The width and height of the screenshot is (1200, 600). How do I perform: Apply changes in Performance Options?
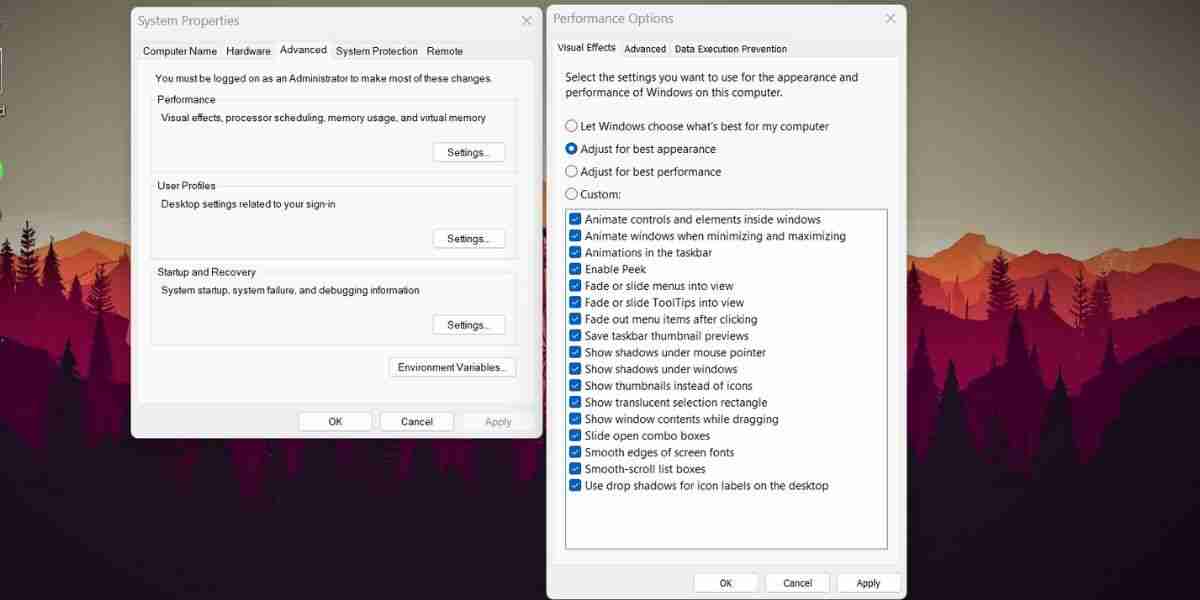(868, 583)
